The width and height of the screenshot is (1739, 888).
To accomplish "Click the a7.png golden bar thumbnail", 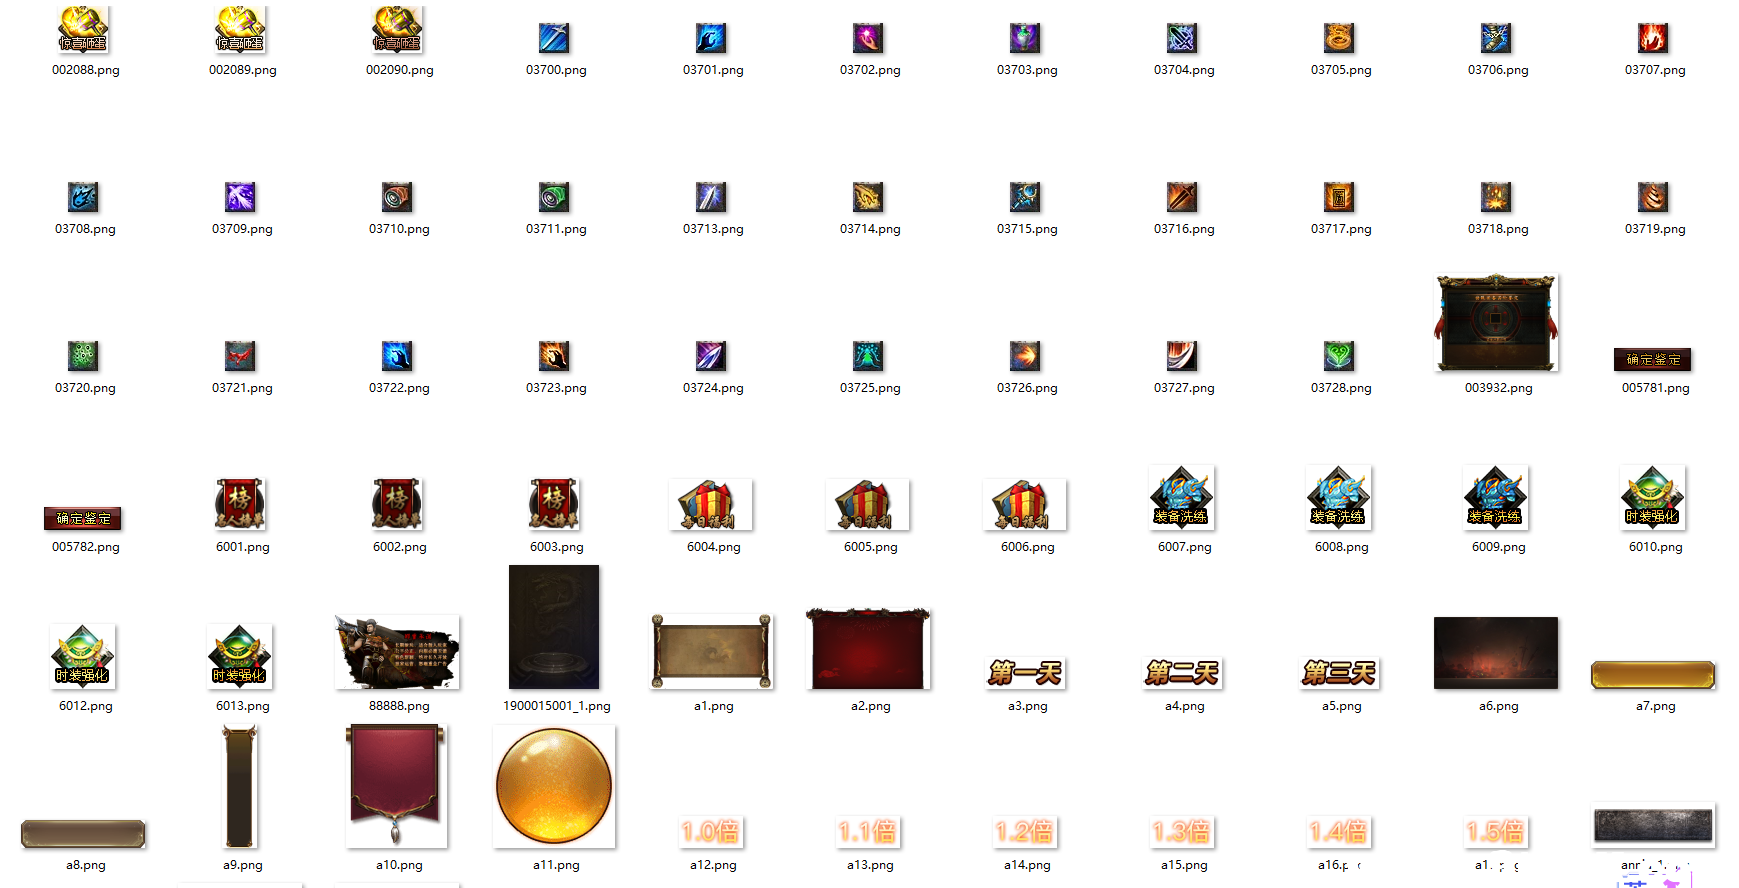I will tap(1653, 675).
